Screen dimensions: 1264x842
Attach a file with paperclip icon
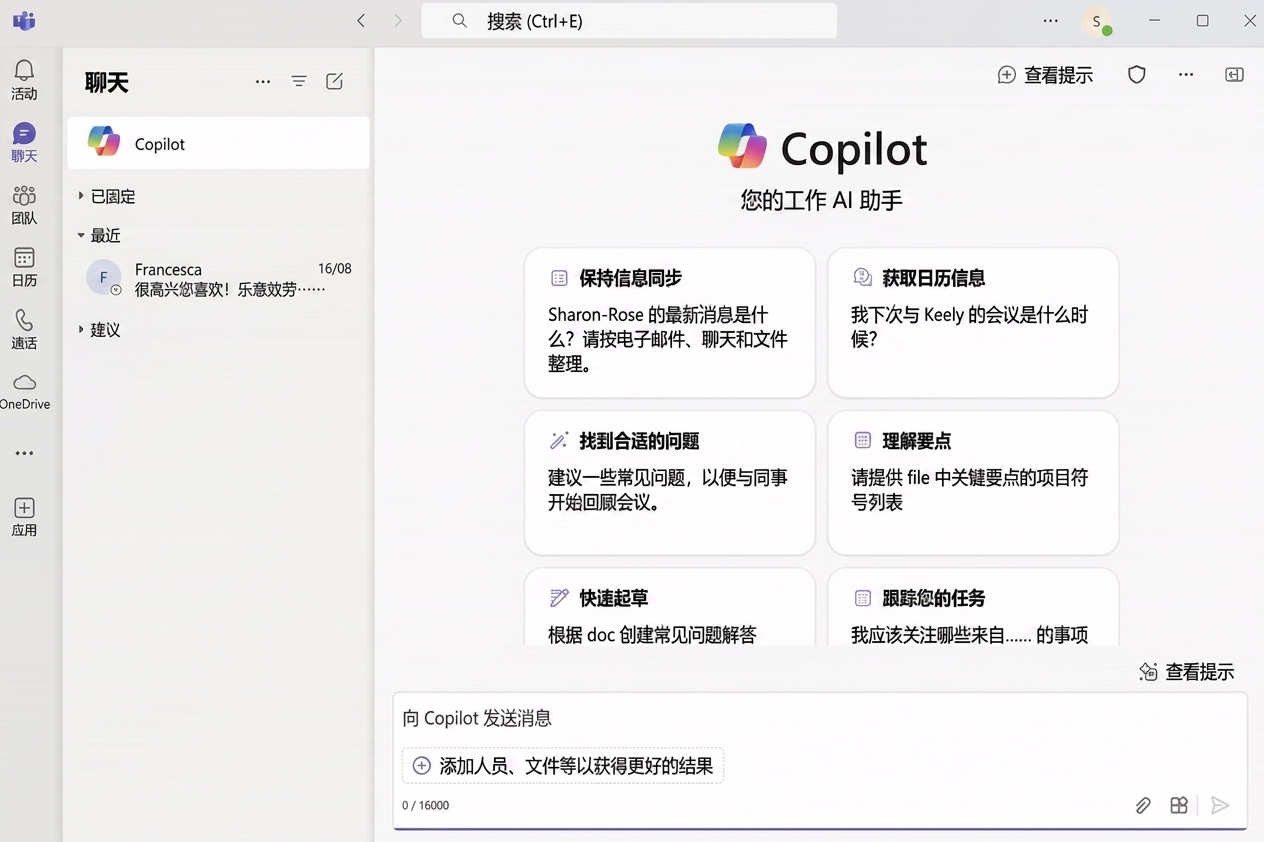point(1143,805)
